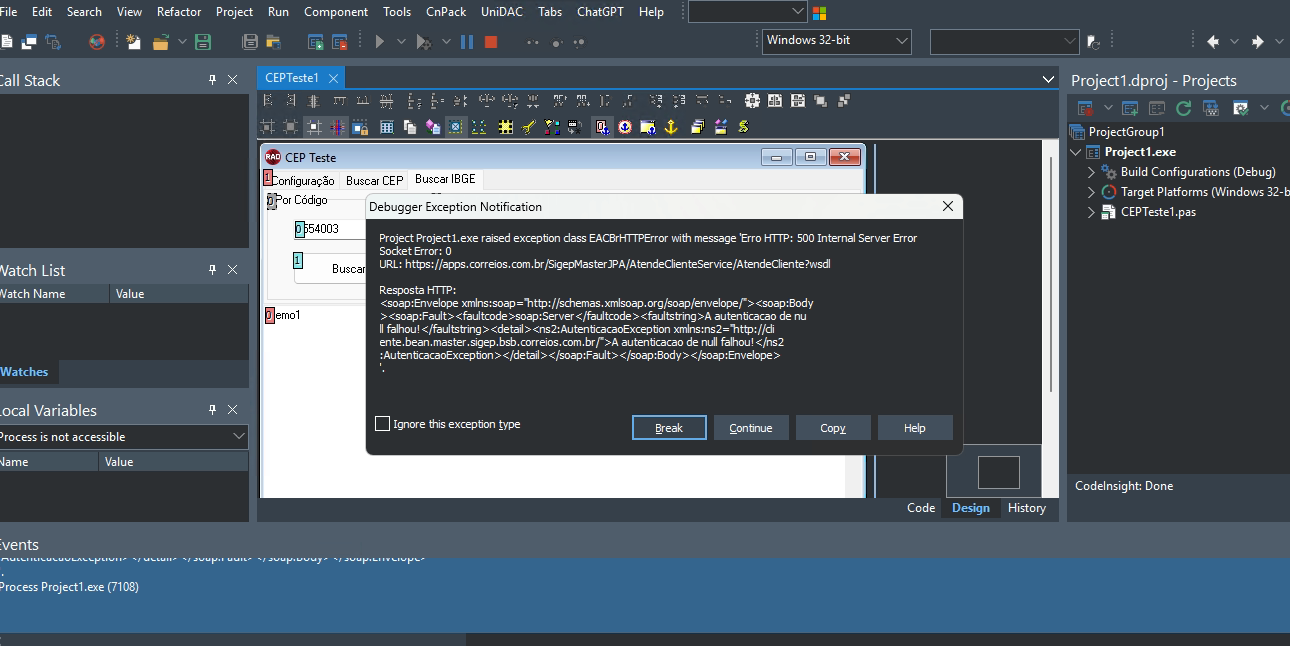This screenshot has height=646, width=1290.
Task: Click the Watches tab in Watch List
Action: [x=25, y=372]
